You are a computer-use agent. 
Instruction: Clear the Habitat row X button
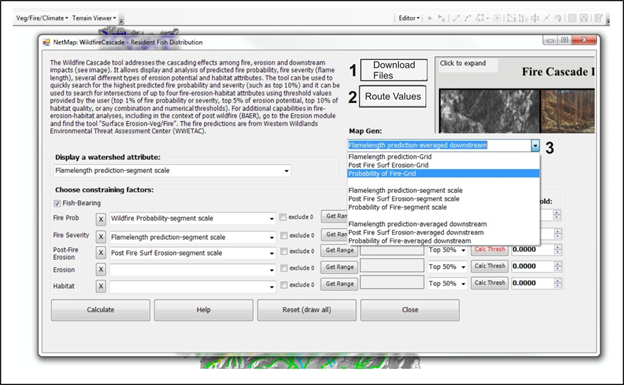click(101, 286)
